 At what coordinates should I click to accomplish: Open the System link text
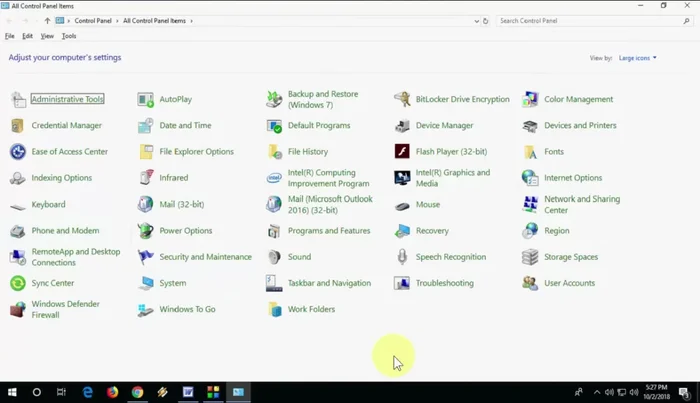pos(173,283)
